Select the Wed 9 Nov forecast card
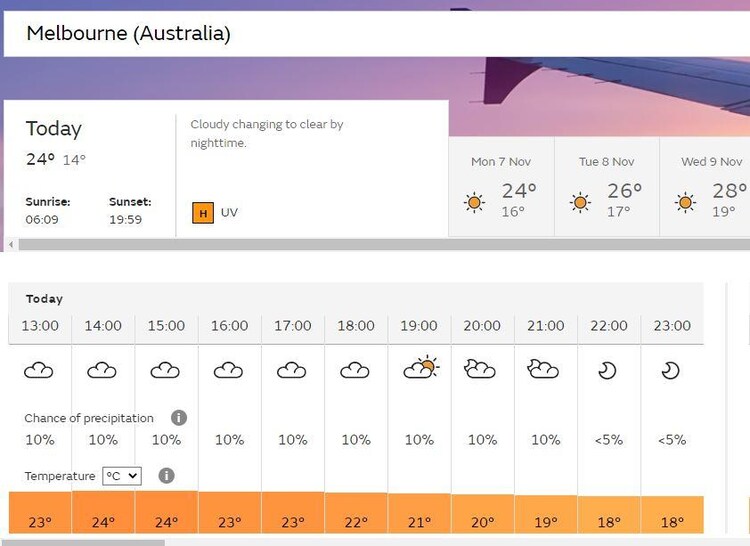 [x=708, y=187]
